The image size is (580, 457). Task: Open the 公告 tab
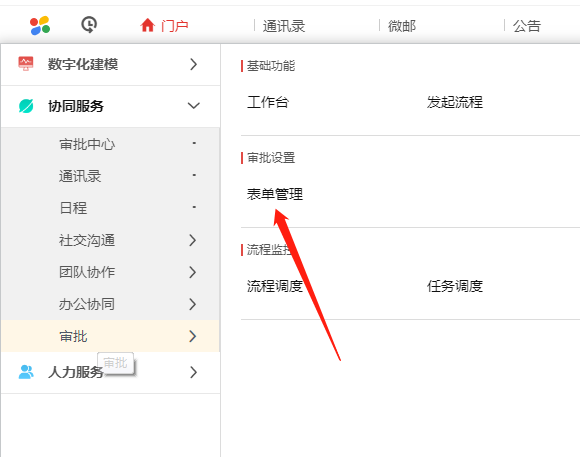527,26
